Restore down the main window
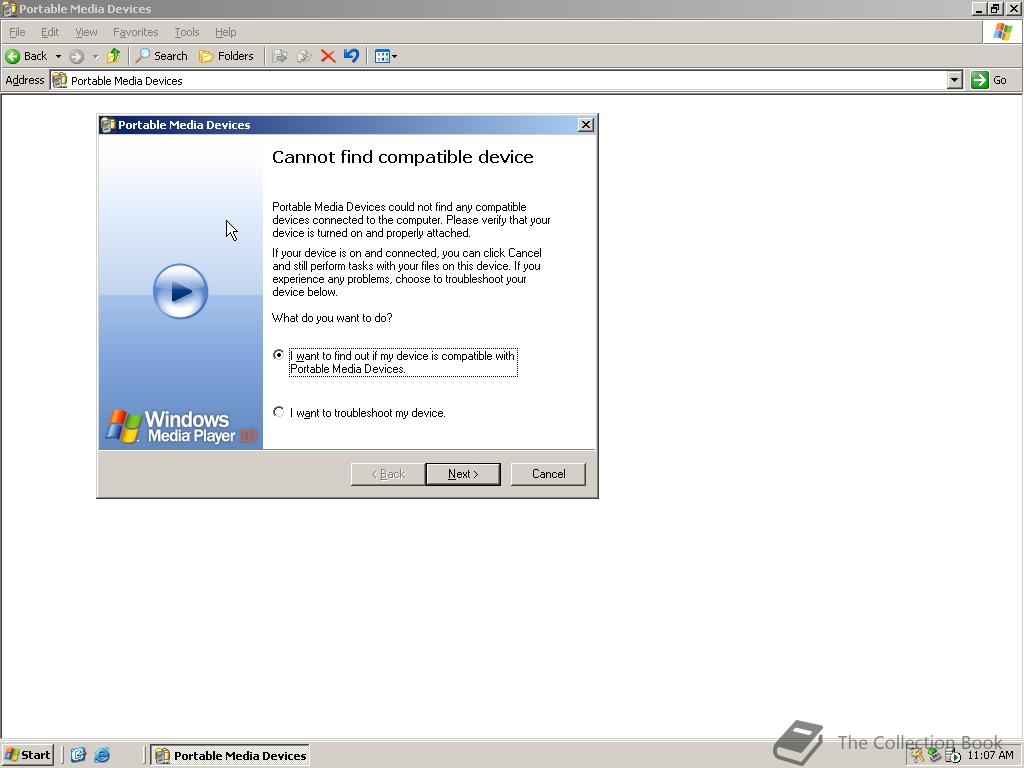 click(995, 8)
